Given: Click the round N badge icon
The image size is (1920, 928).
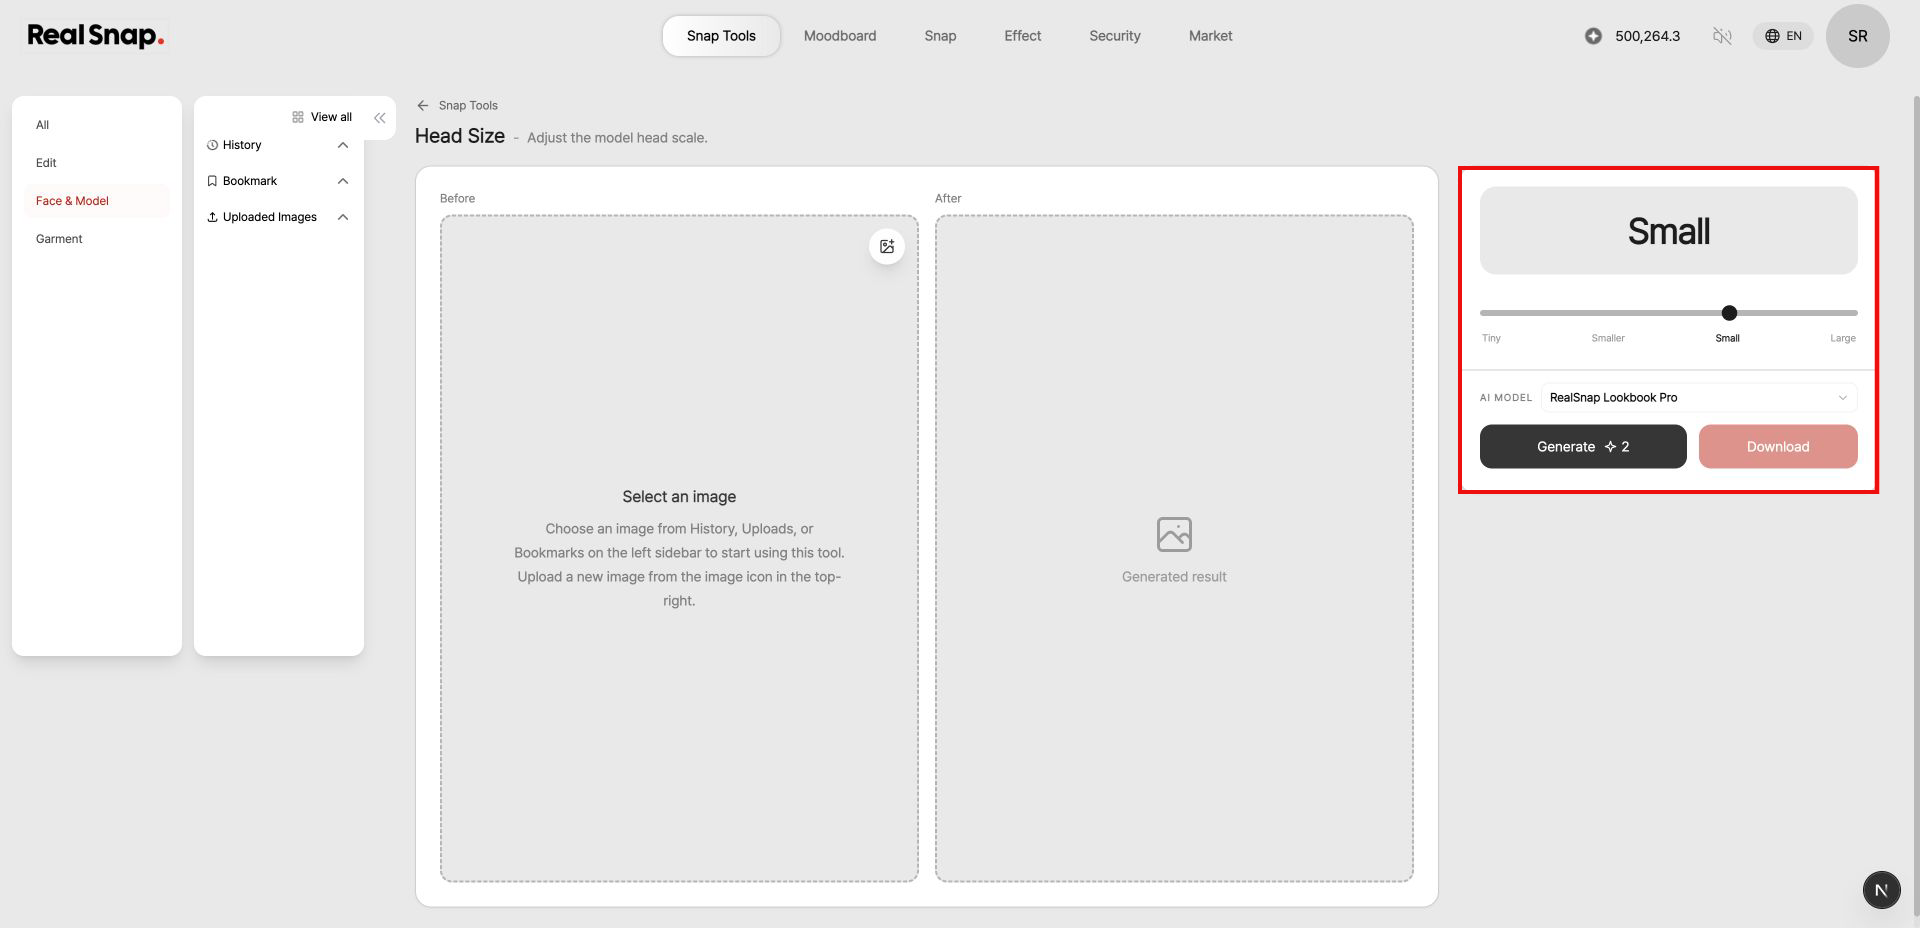Looking at the screenshot, I should (1881, 890).
